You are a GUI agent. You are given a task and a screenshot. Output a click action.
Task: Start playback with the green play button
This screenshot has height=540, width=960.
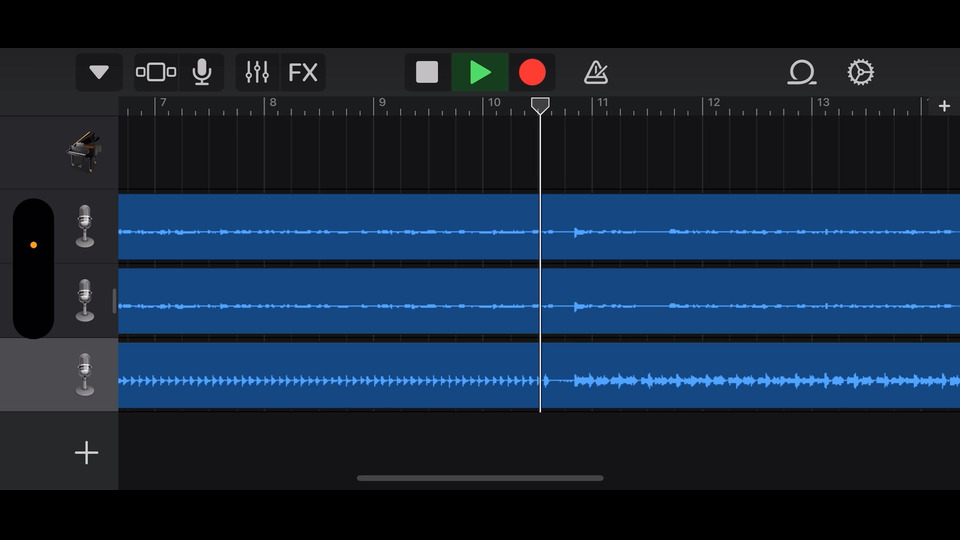tap(480, 72)
